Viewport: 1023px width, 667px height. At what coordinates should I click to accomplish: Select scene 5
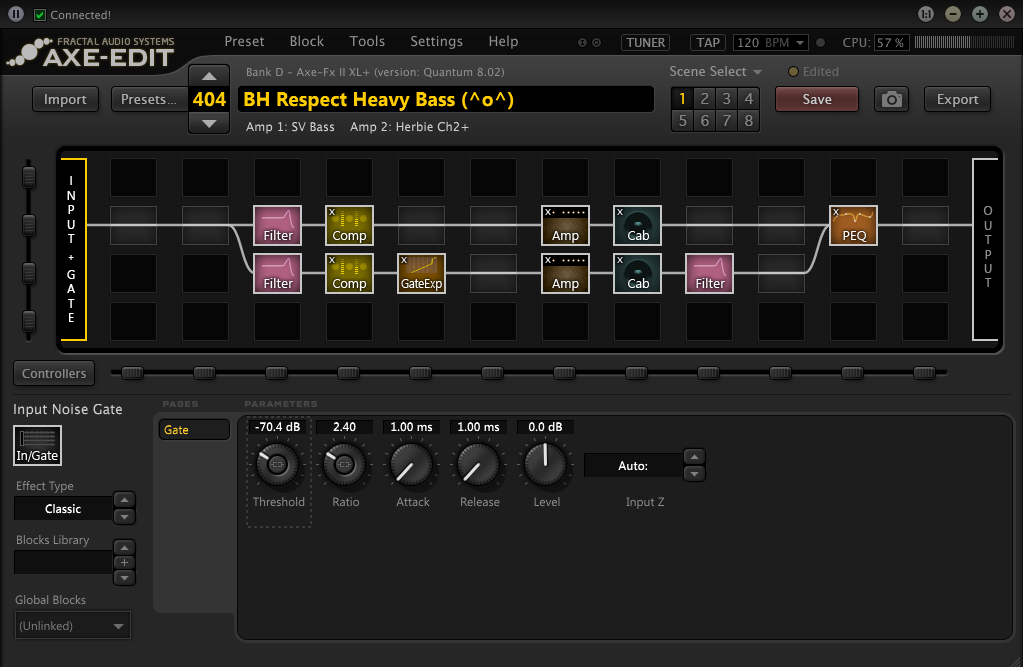click(x=682, y=121)
